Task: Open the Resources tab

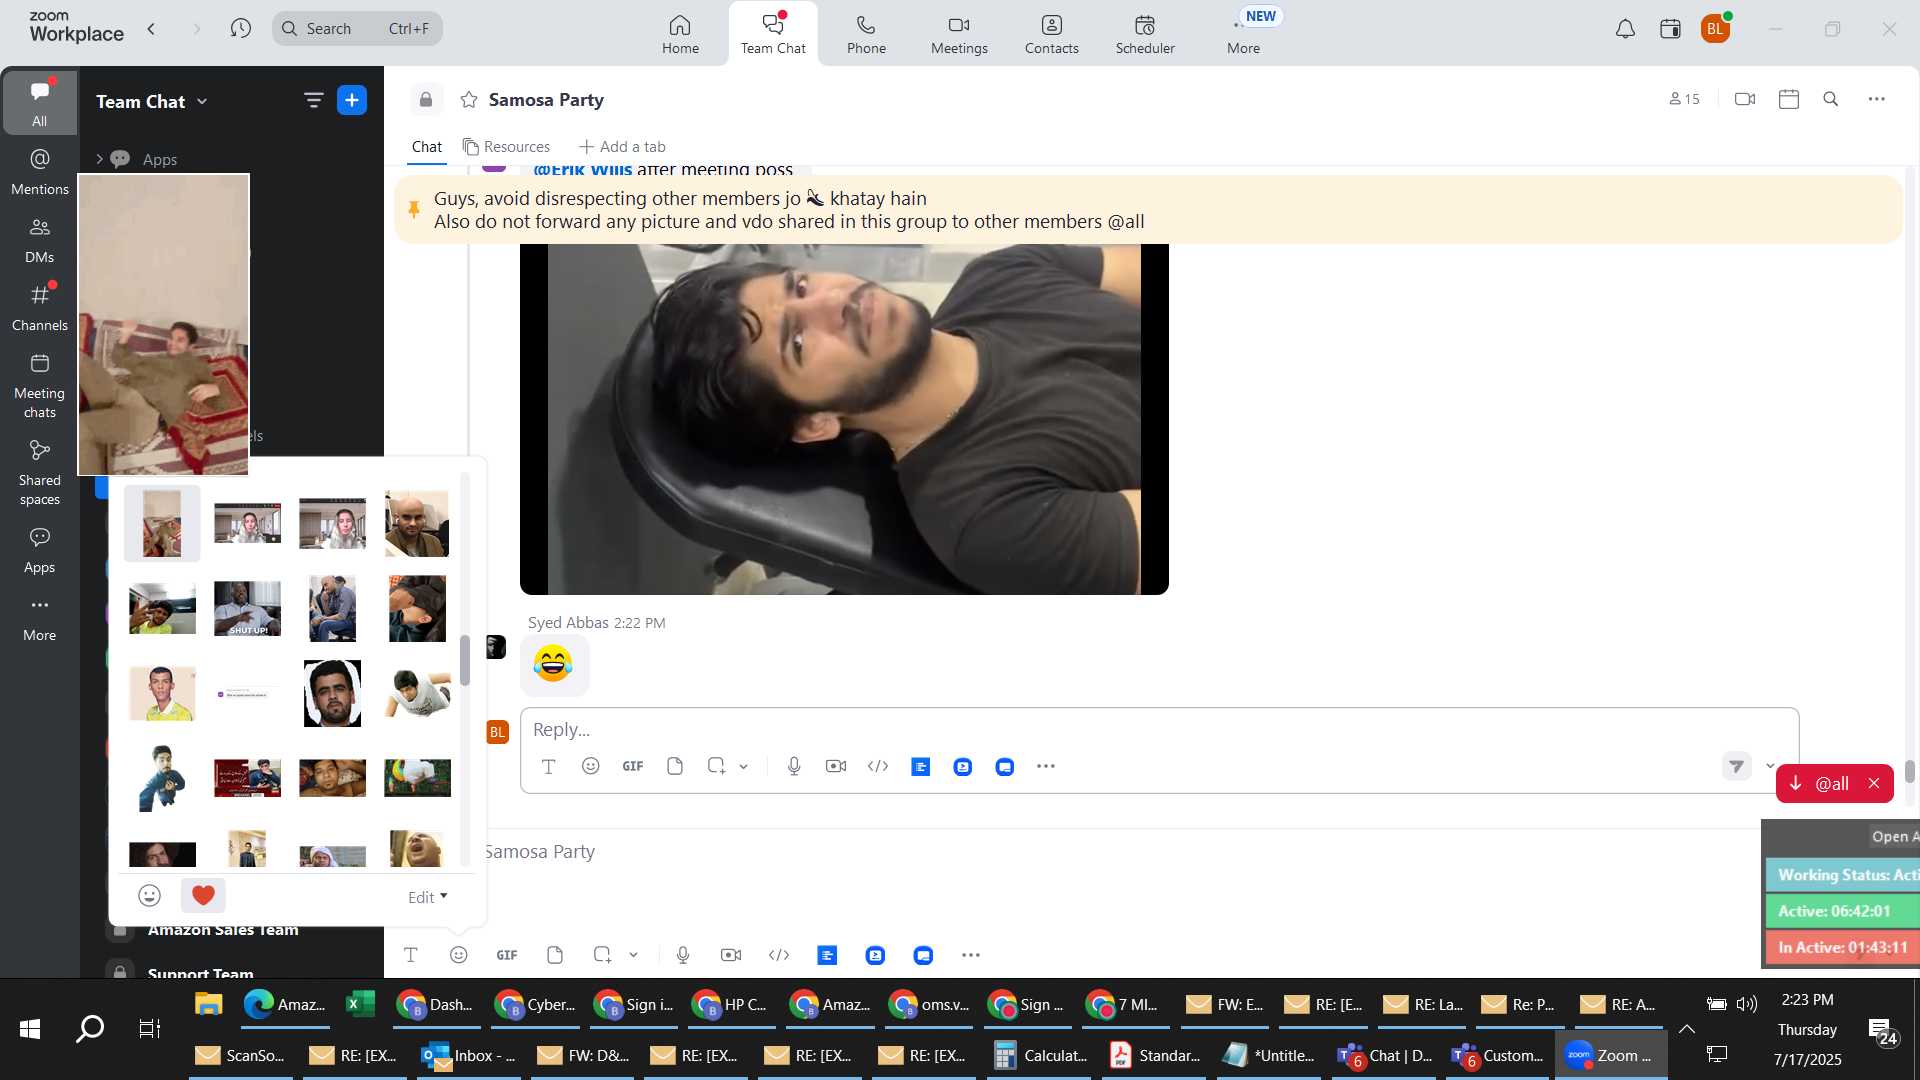Action: point(506,146)
